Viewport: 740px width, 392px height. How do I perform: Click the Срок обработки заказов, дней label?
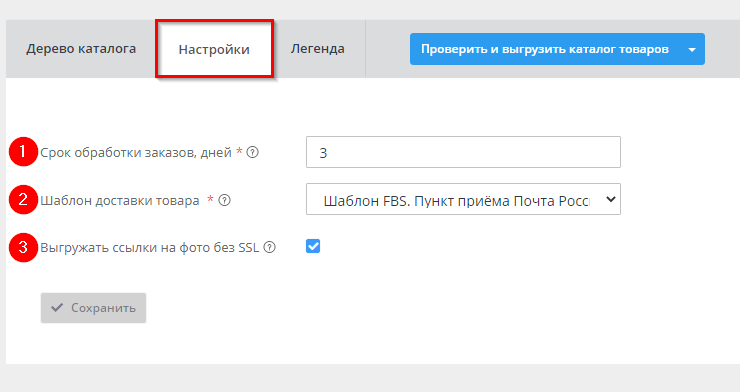point(136,152)
